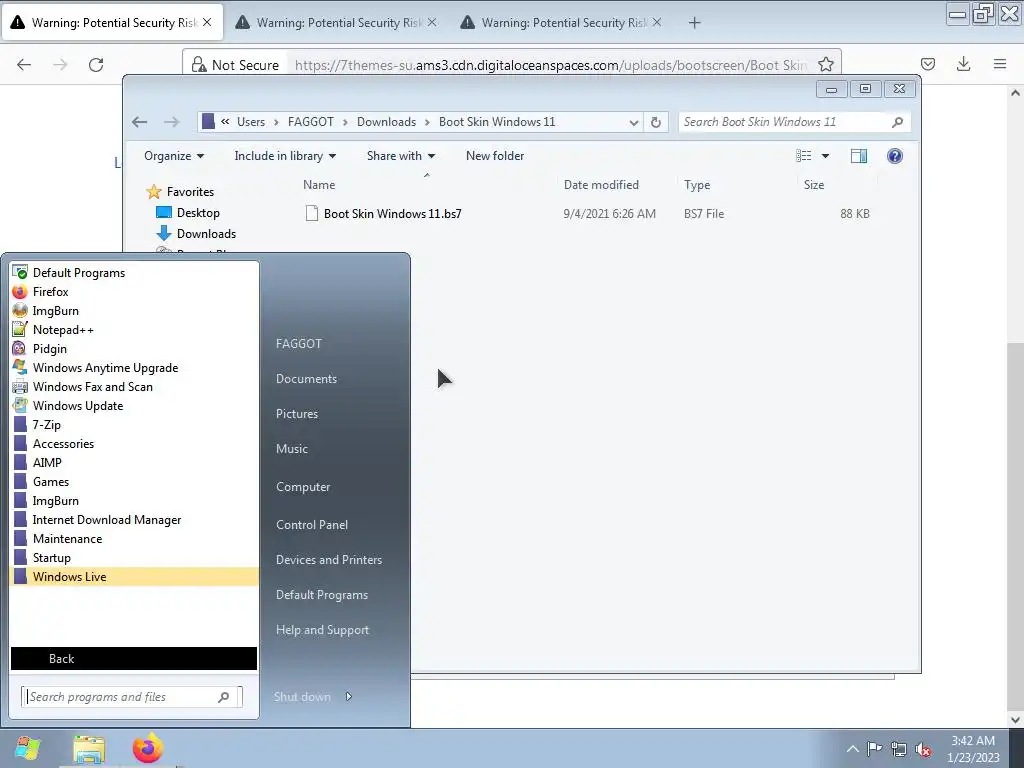This screenshot has width=1024, height=768.
Task: Show hidden icons in system tray
Action: coord(852,748)
